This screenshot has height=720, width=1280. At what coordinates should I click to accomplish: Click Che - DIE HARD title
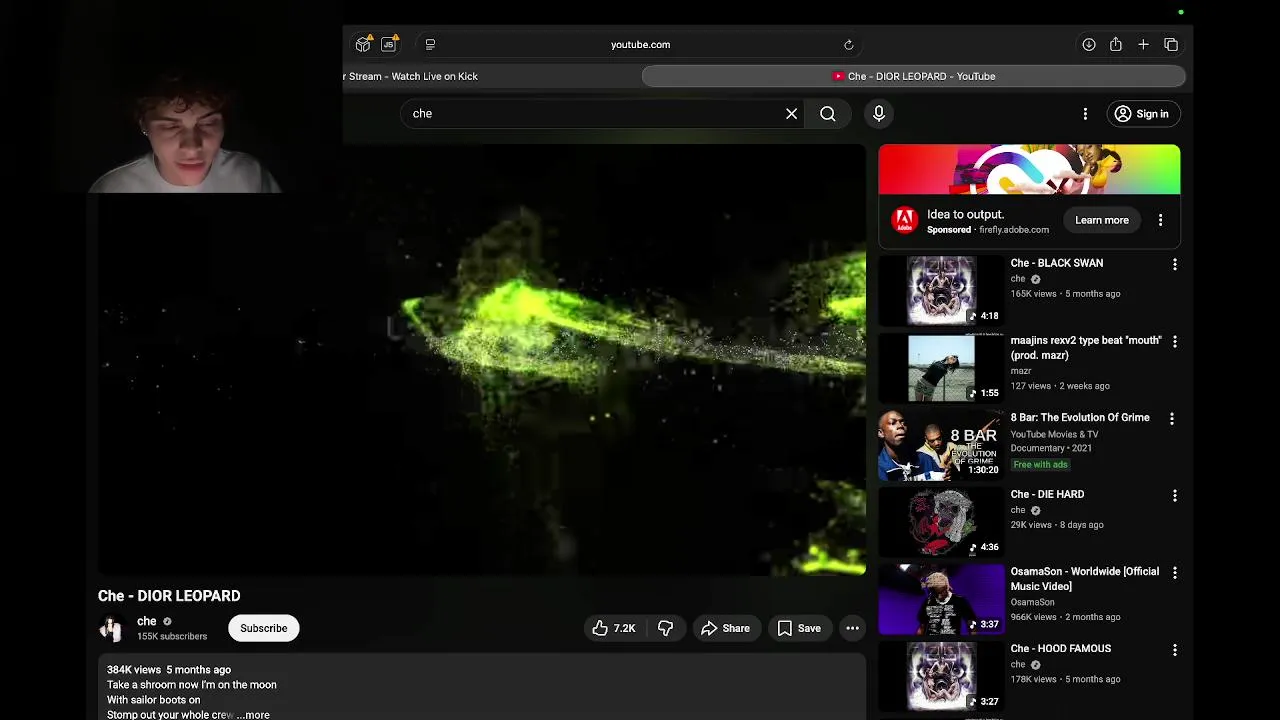tap(1047, 494)
